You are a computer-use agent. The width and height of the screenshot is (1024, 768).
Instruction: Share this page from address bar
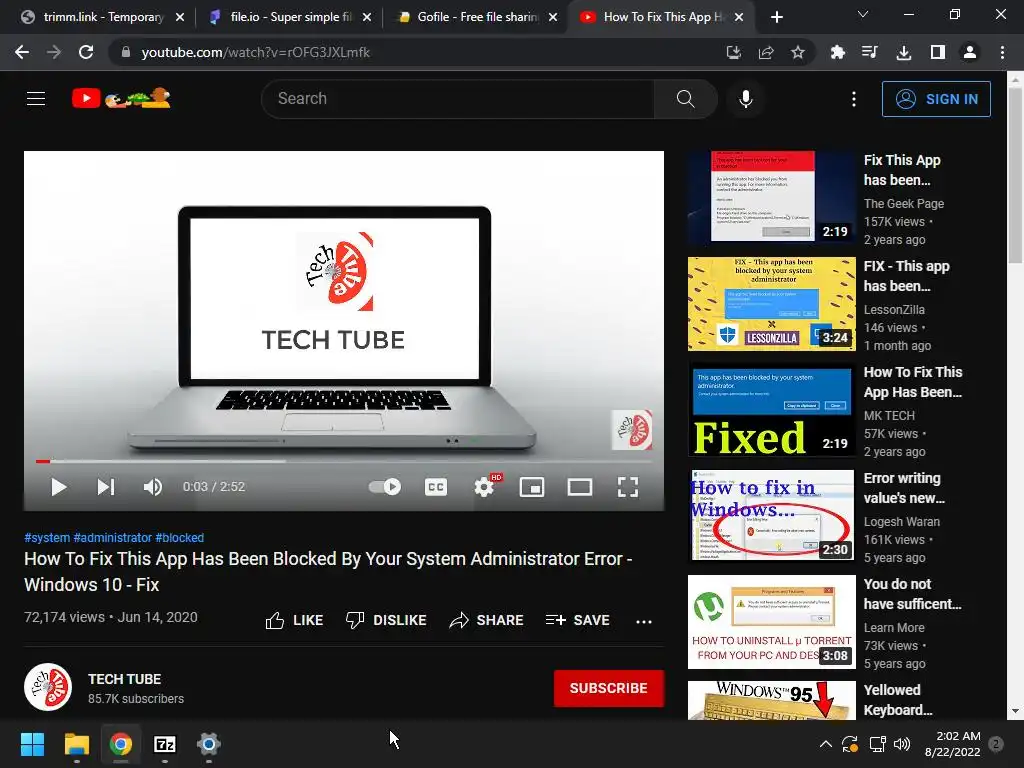click(765, 52)
